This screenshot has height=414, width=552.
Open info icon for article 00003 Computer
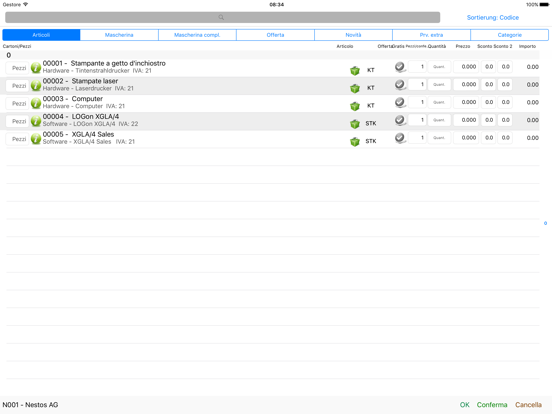click(x=36, y=103)
